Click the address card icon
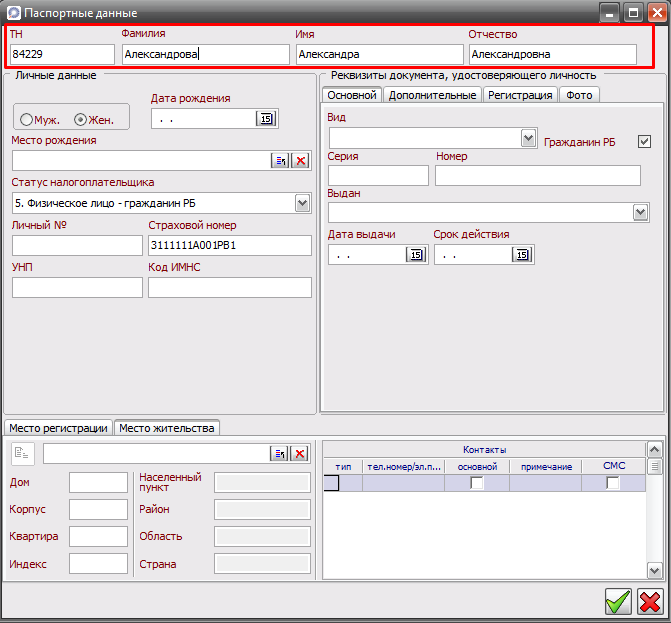The height and width of the screenshot is (623, 671). pos(23,454)
